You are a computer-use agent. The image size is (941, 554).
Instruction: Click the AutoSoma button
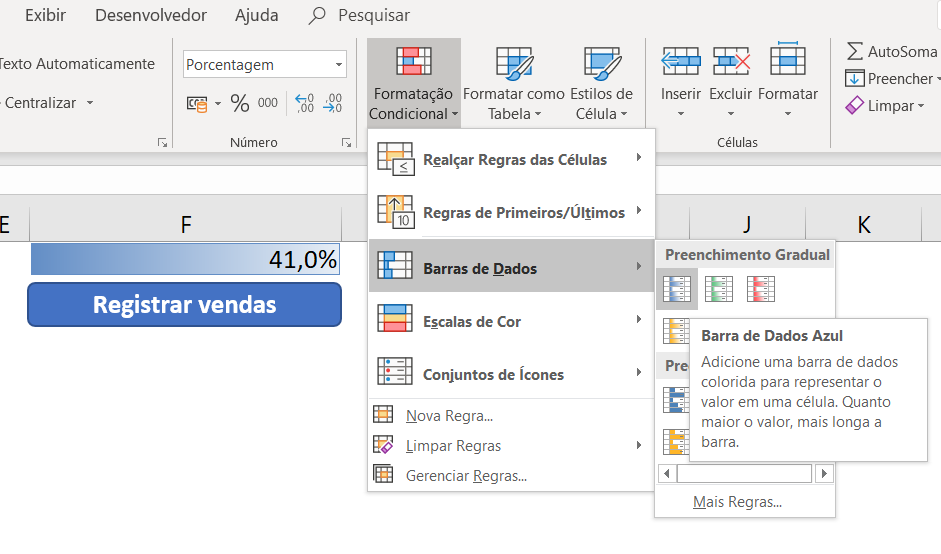tap(892, 52)
